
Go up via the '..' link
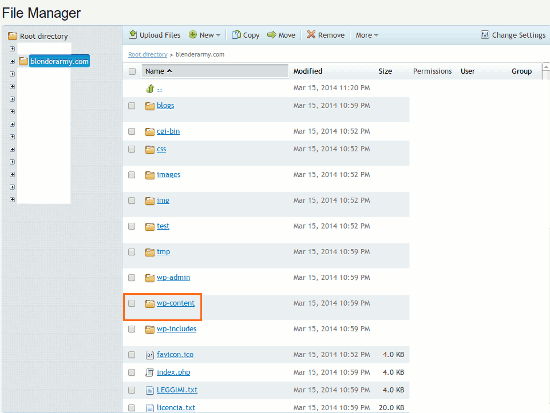pos(160,89)
